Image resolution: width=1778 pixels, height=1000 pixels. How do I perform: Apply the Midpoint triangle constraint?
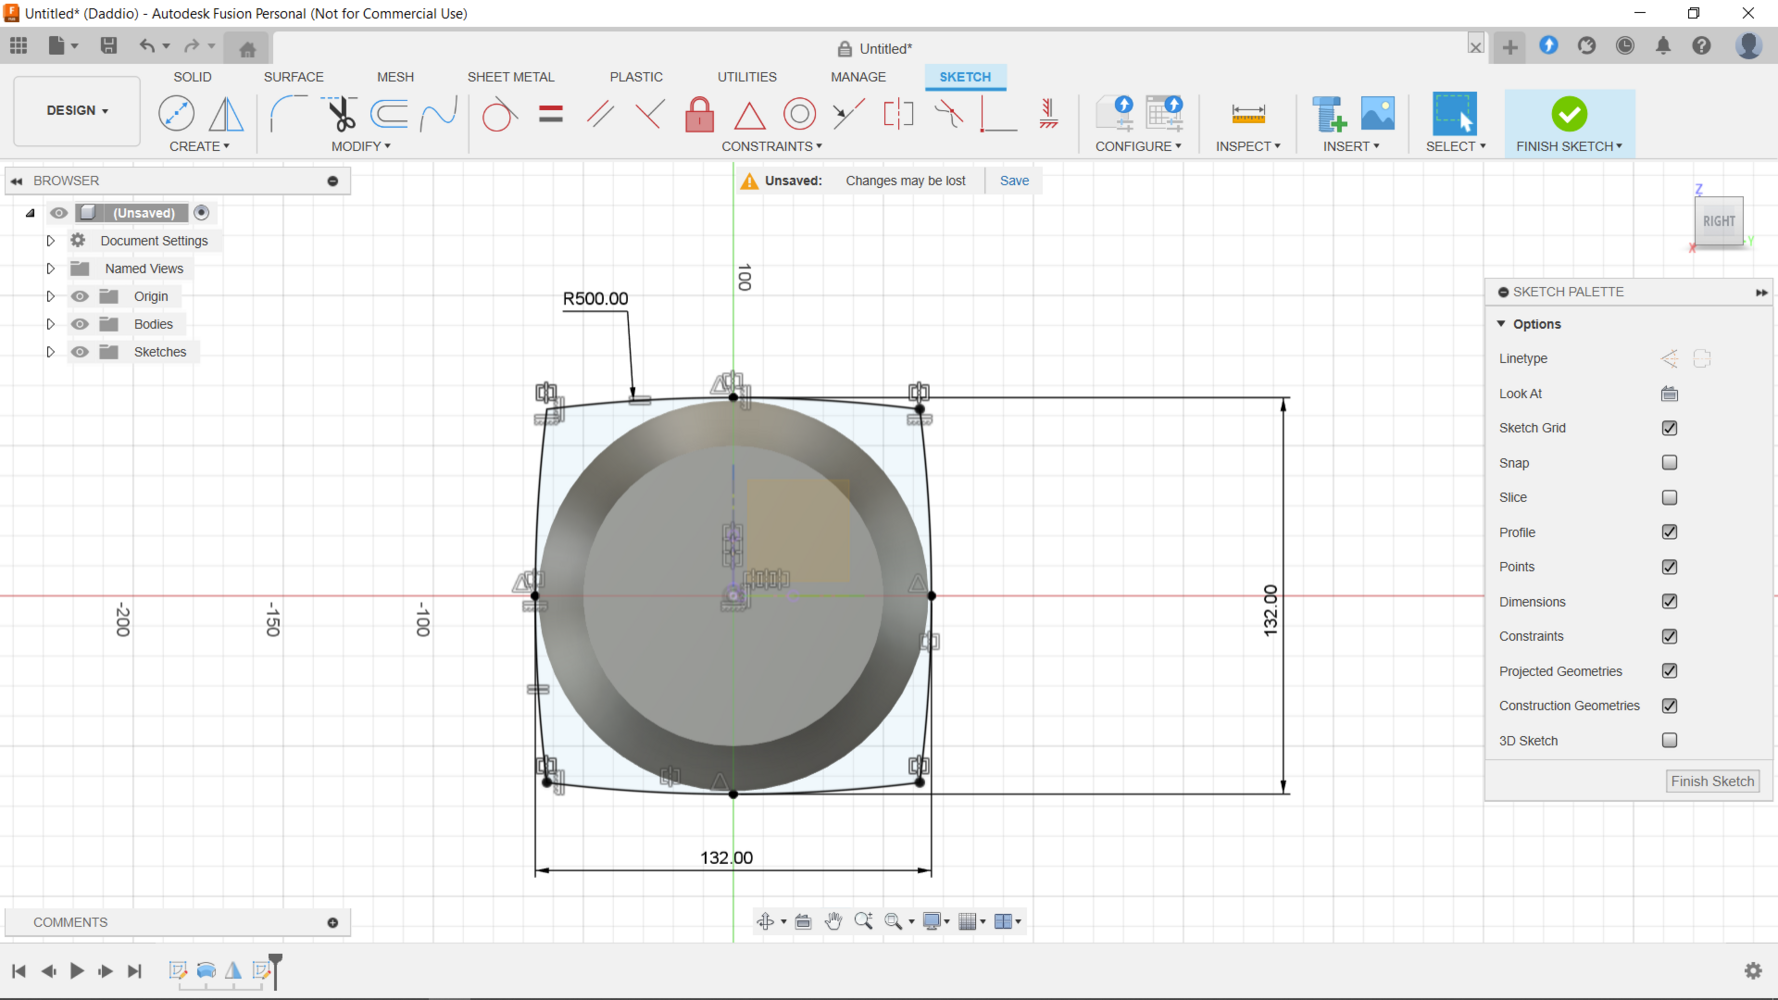click(749, 114)
